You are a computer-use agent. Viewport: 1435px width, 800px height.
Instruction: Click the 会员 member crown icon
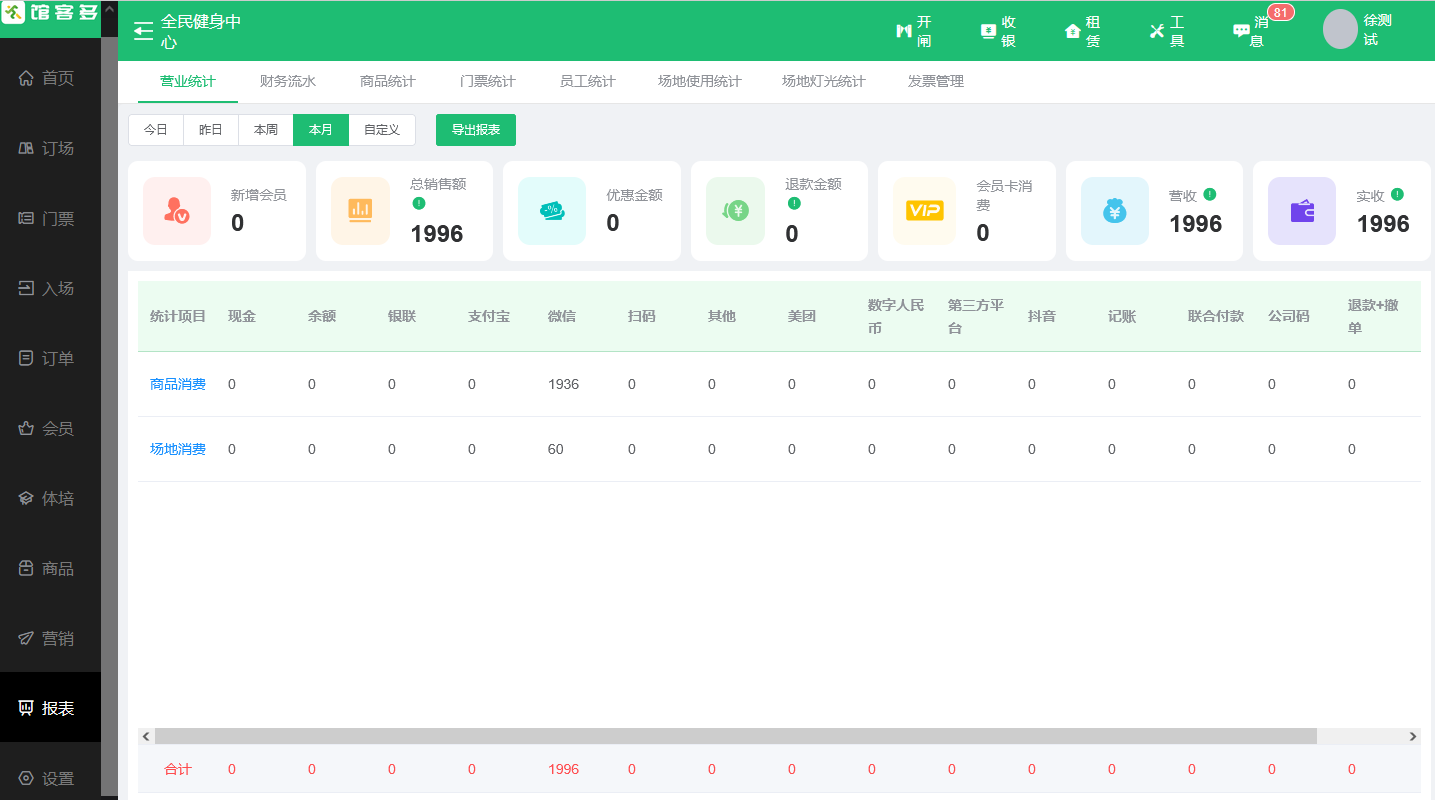tap(26, 428)
